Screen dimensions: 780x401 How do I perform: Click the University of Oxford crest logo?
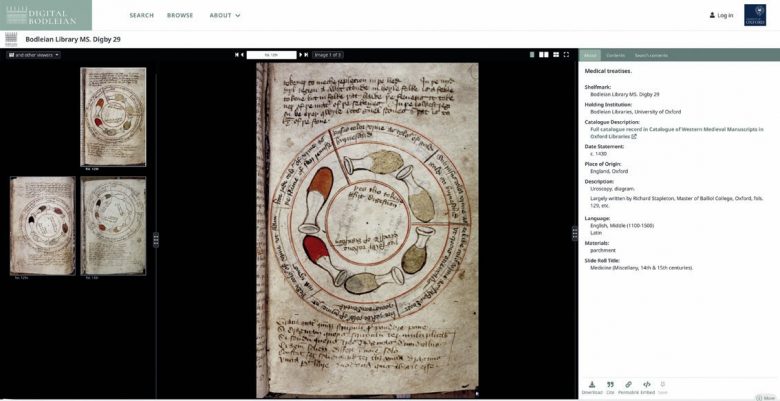tap(754, 15)
